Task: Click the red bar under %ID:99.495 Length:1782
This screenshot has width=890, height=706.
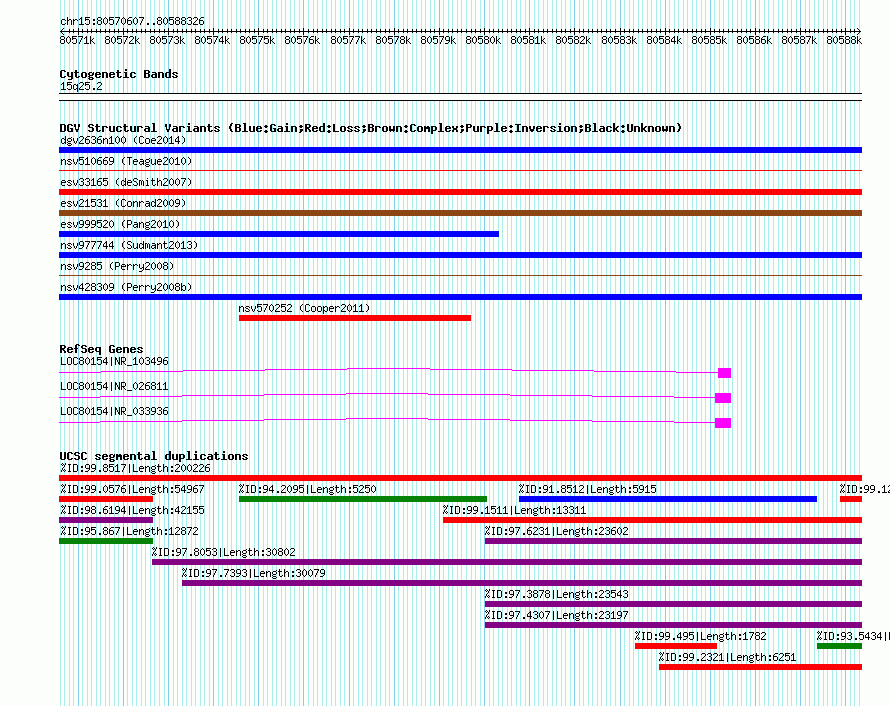Action: coord(676,646)
